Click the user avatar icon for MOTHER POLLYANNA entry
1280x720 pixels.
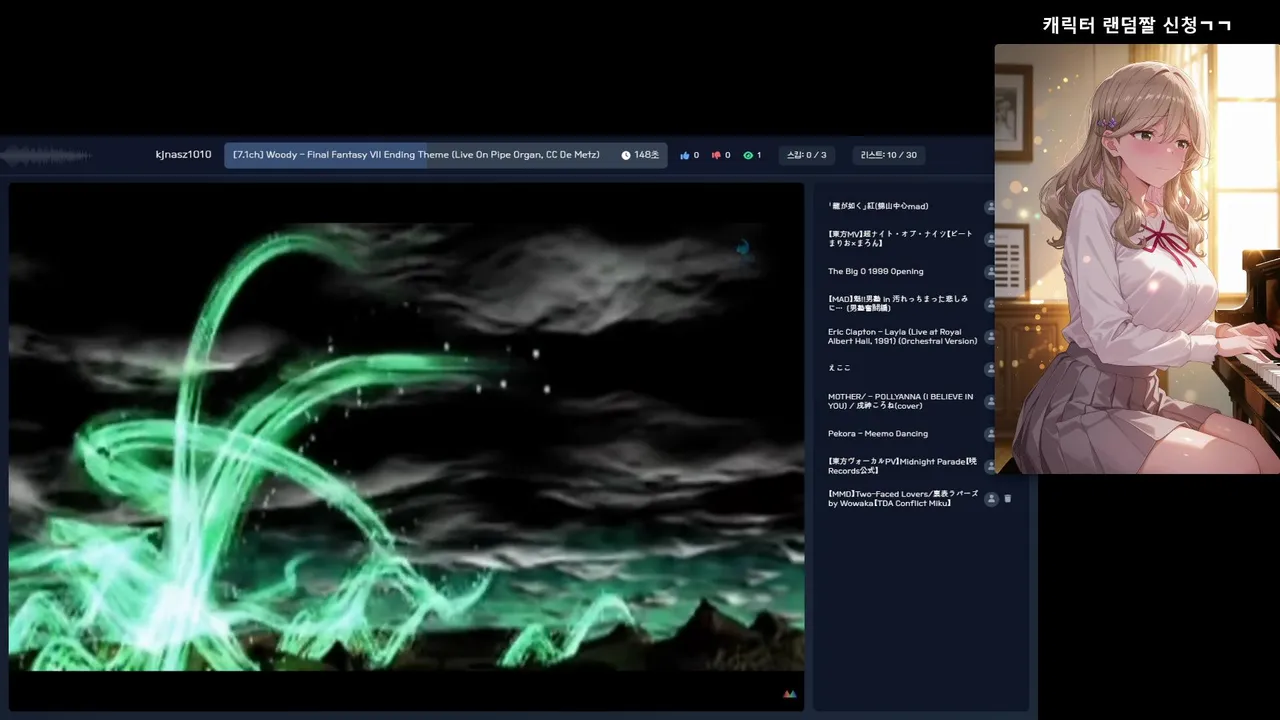coord(990,402)
